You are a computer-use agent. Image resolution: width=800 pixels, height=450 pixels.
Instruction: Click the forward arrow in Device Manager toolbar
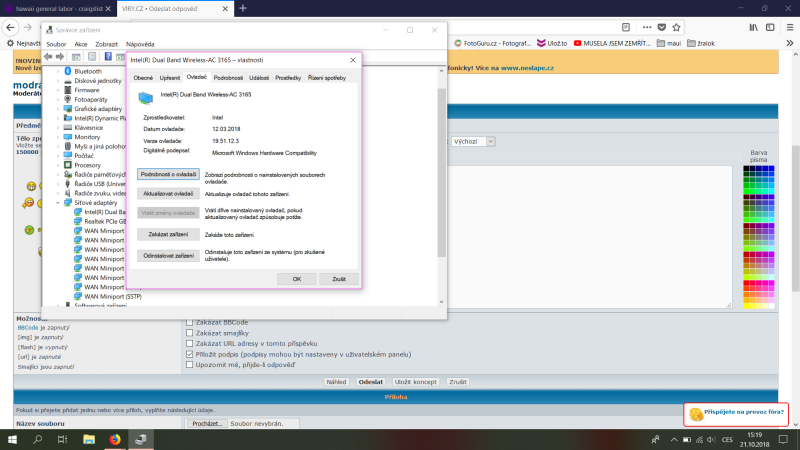pyautogui.click(x=60, y=57)
